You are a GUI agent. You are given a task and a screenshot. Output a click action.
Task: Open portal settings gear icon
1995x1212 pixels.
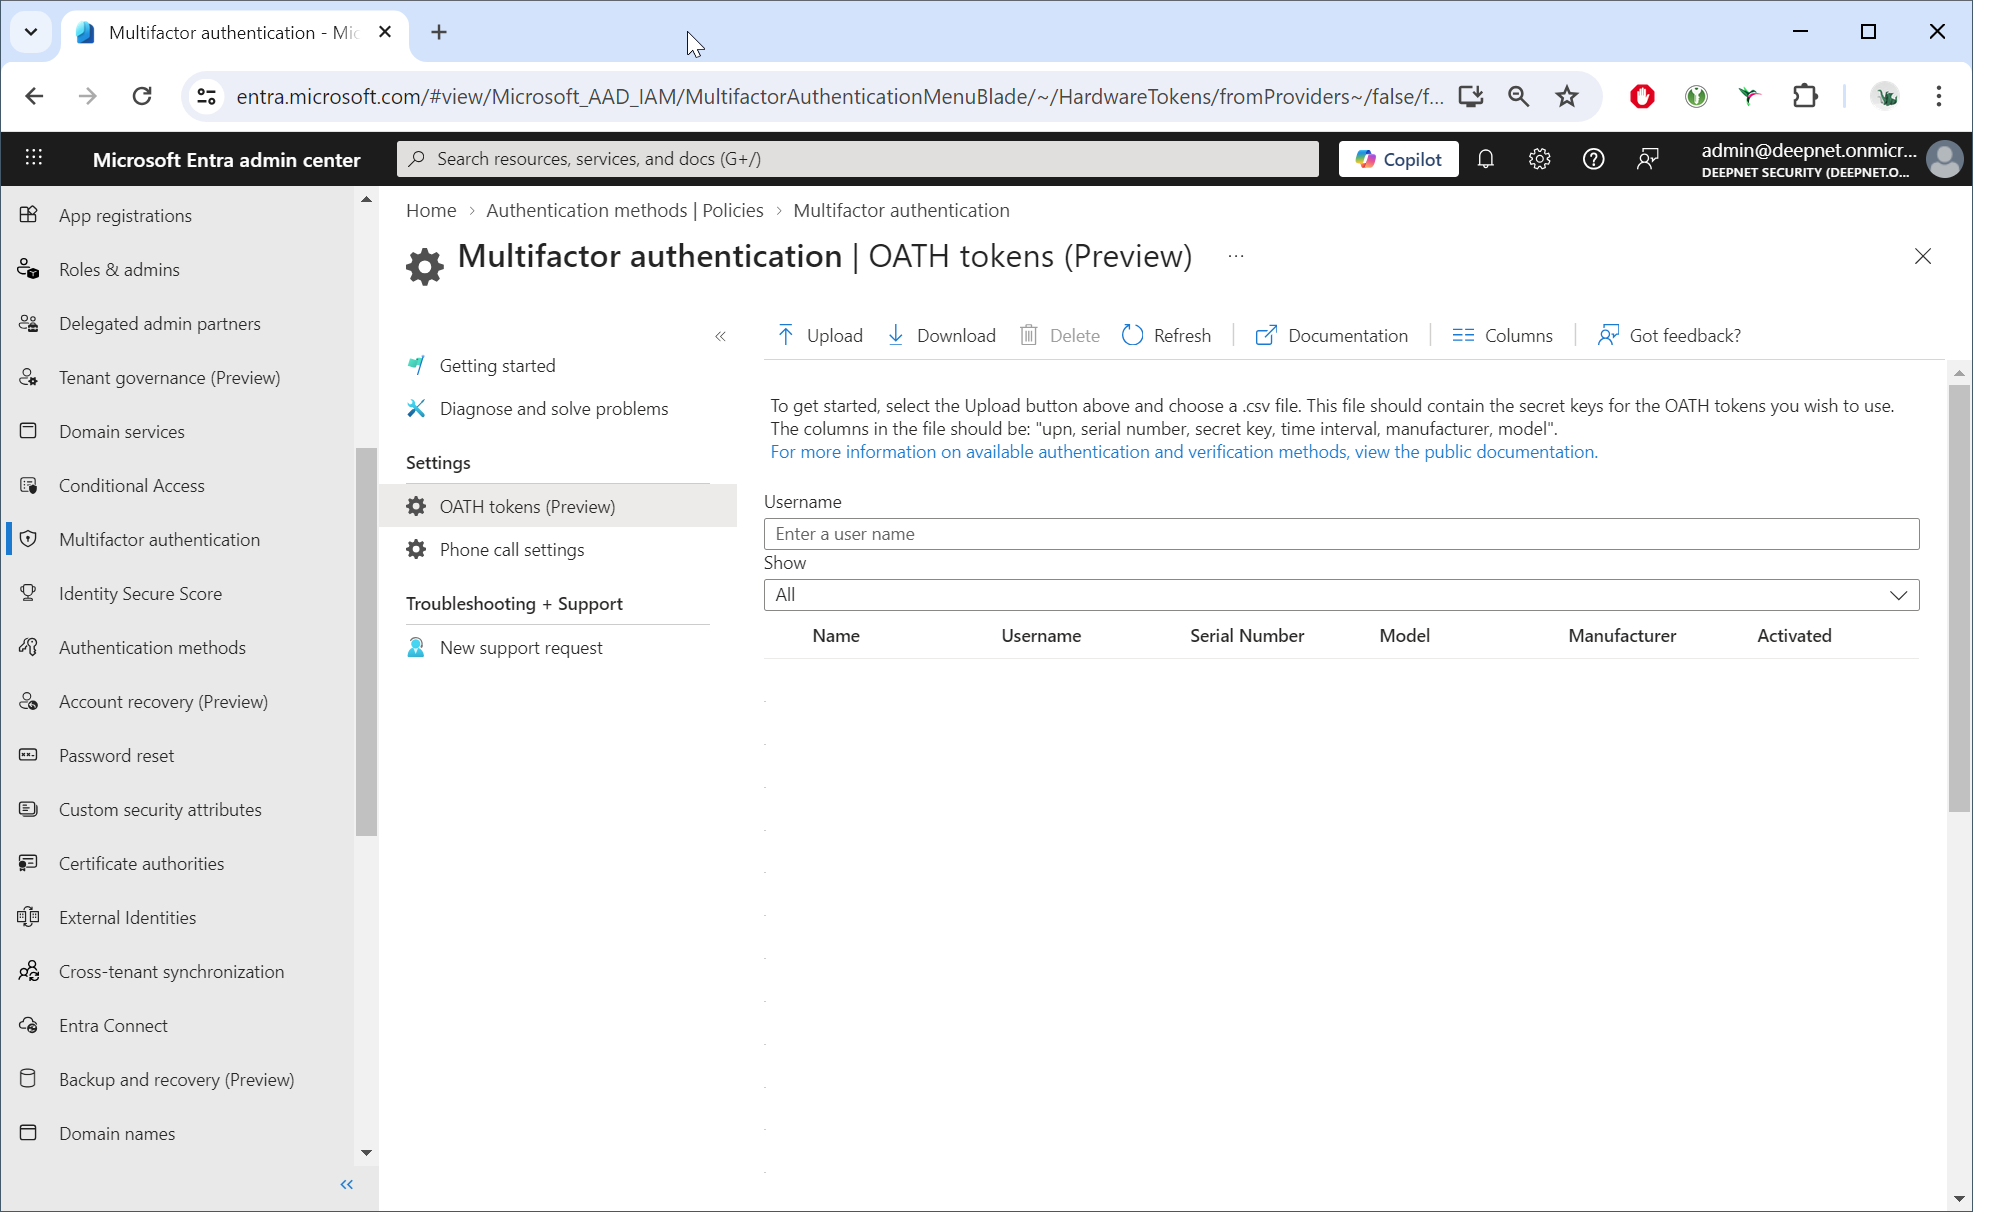click(1539, 159)
